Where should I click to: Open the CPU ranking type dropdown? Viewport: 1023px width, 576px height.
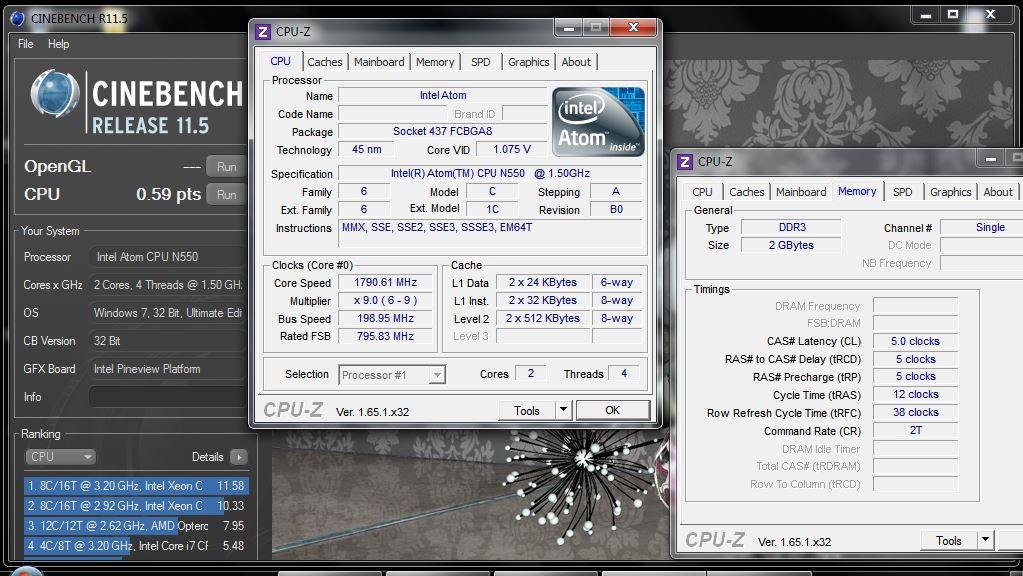coord(60,457)
